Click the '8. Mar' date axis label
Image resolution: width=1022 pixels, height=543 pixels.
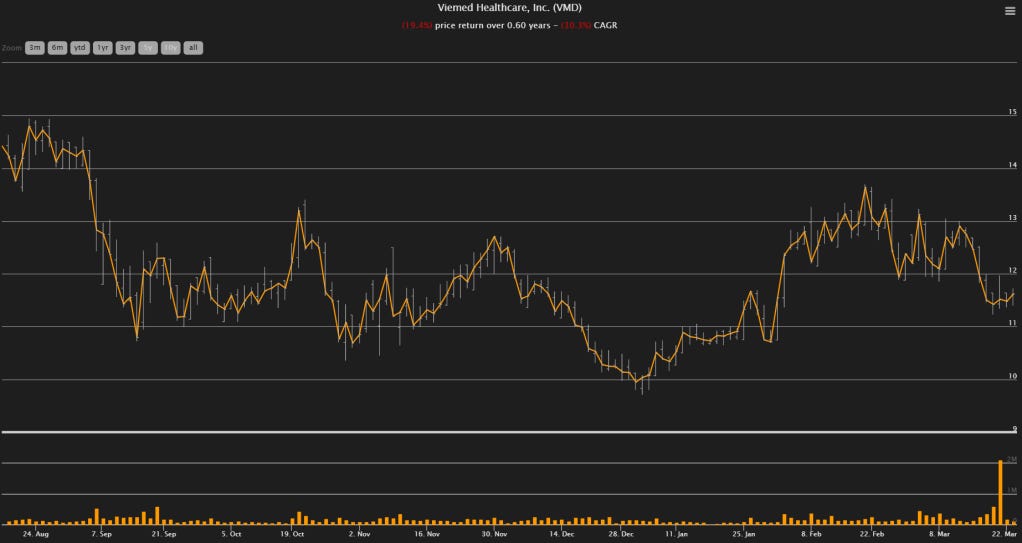[x=939, y=534]
